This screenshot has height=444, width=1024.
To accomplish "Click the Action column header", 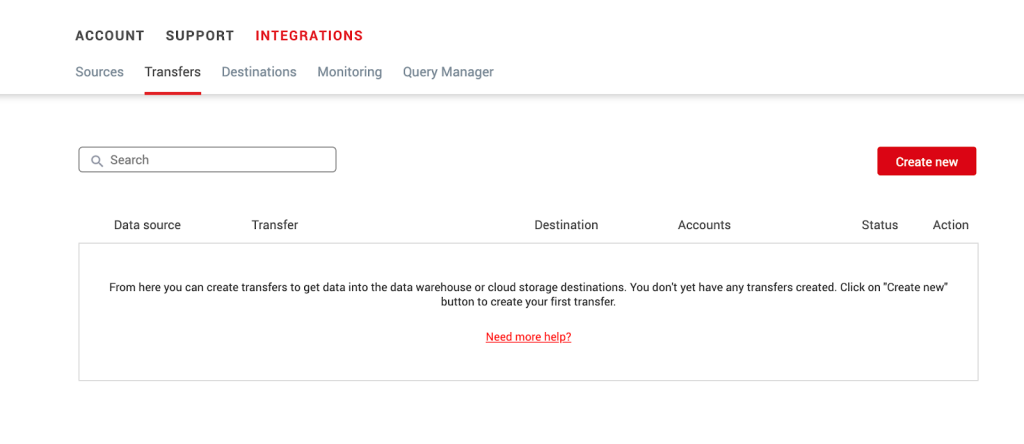I will pos(950,225).
